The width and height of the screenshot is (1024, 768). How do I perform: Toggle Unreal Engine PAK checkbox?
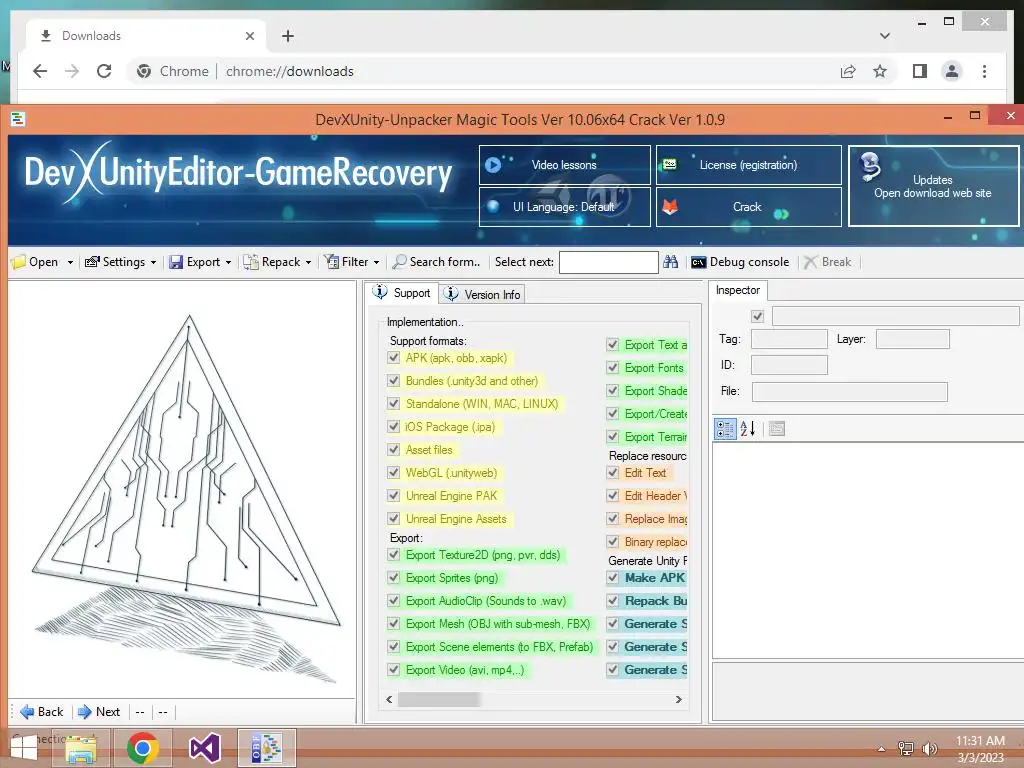[393, 496]
